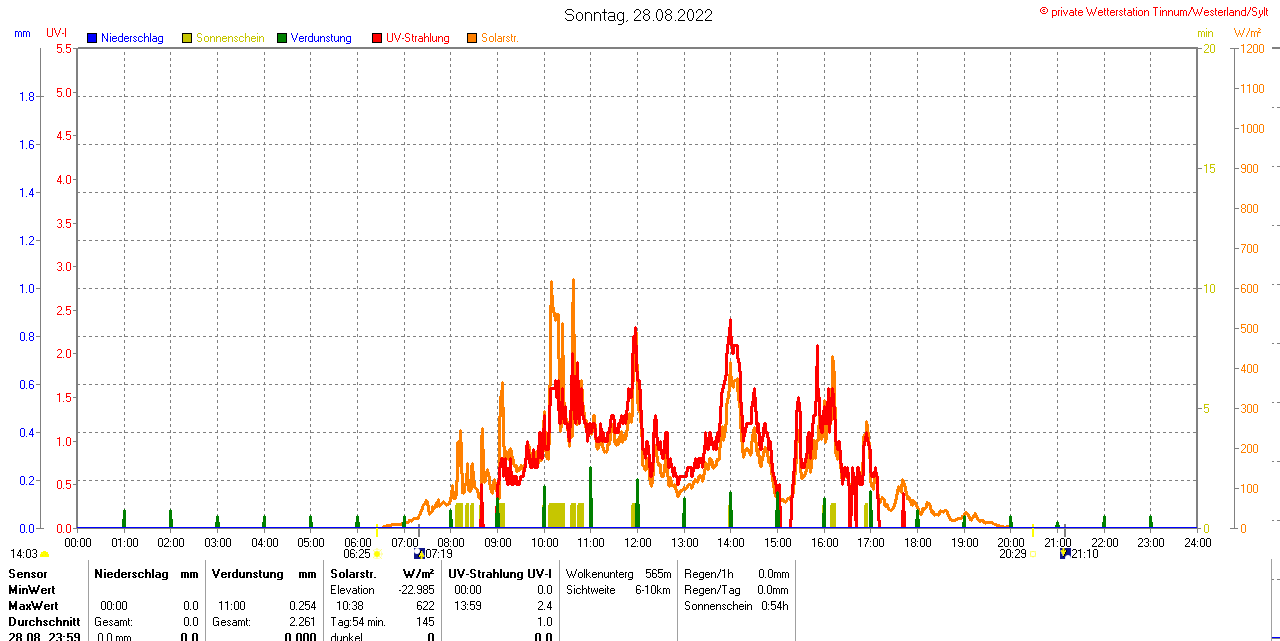Click the moon icon beside 21:10
Image resolution: width=1280 pixels, height=641 pixels.
point(1065,553)
